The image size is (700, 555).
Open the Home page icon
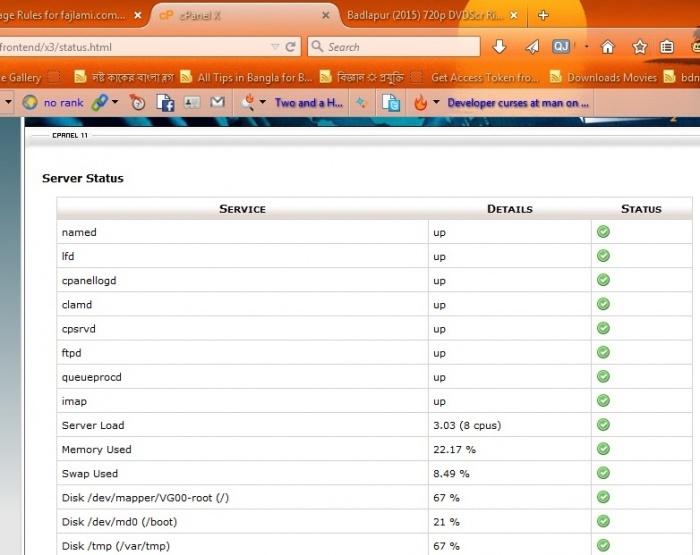608,46
